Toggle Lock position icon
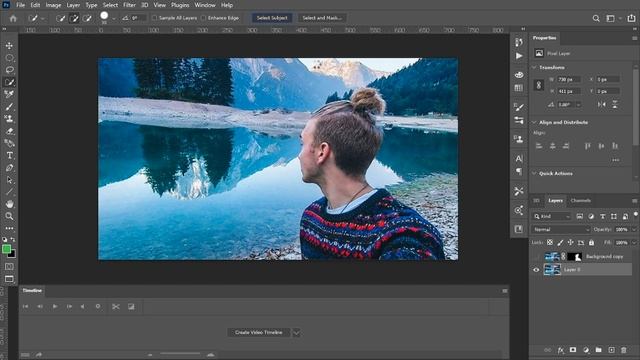The image size is (640, 360). tap(571, 242)
